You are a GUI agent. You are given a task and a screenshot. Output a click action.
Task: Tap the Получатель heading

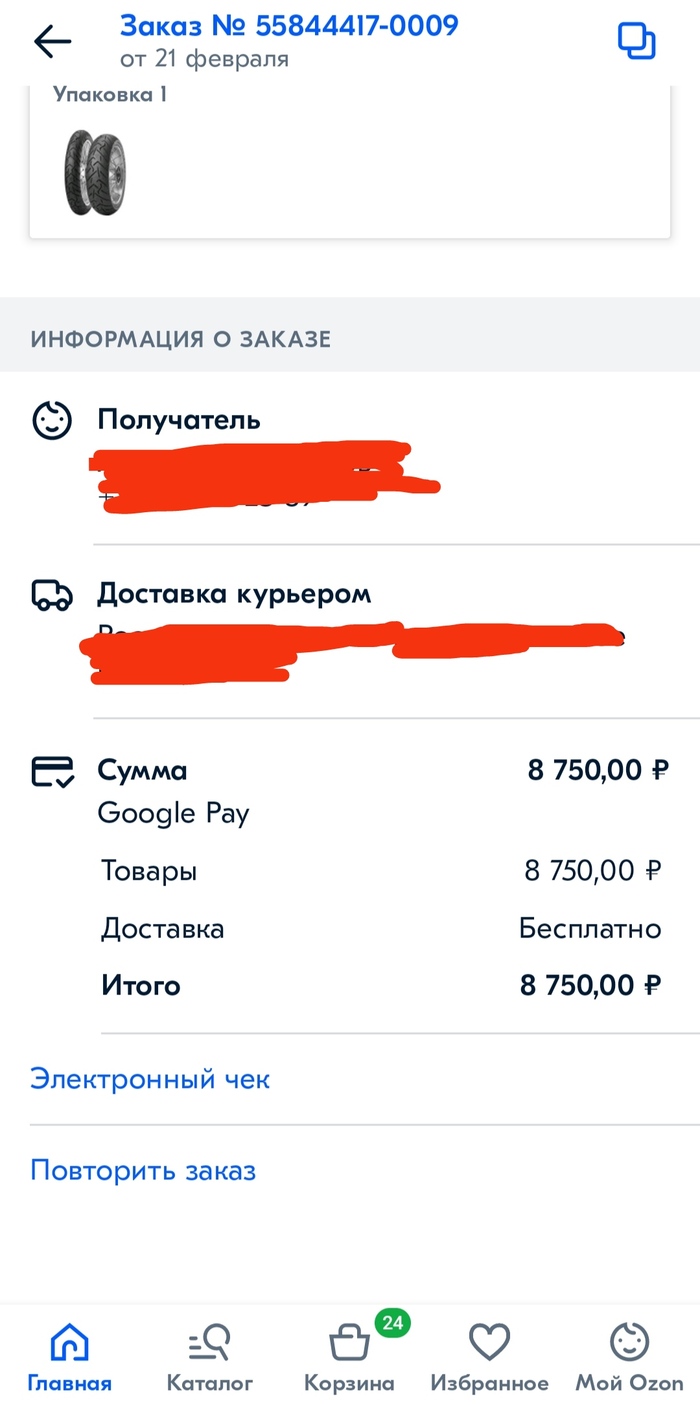click(179, 420)
